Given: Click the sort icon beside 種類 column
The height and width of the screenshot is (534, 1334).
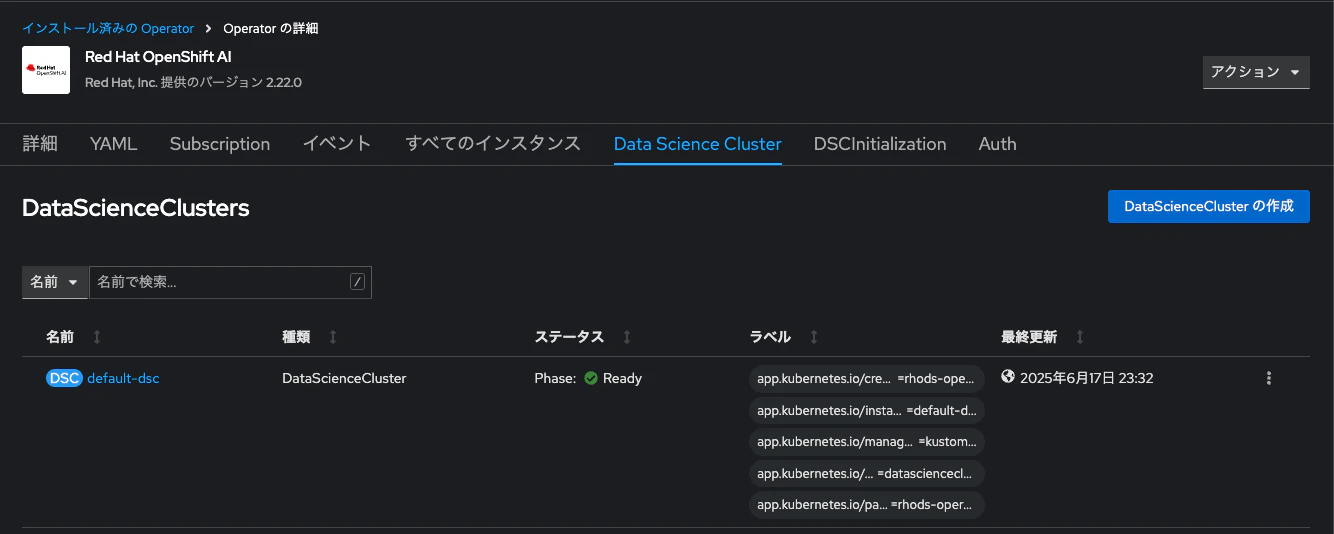Looking at the screenshot, I should (333, 337).
